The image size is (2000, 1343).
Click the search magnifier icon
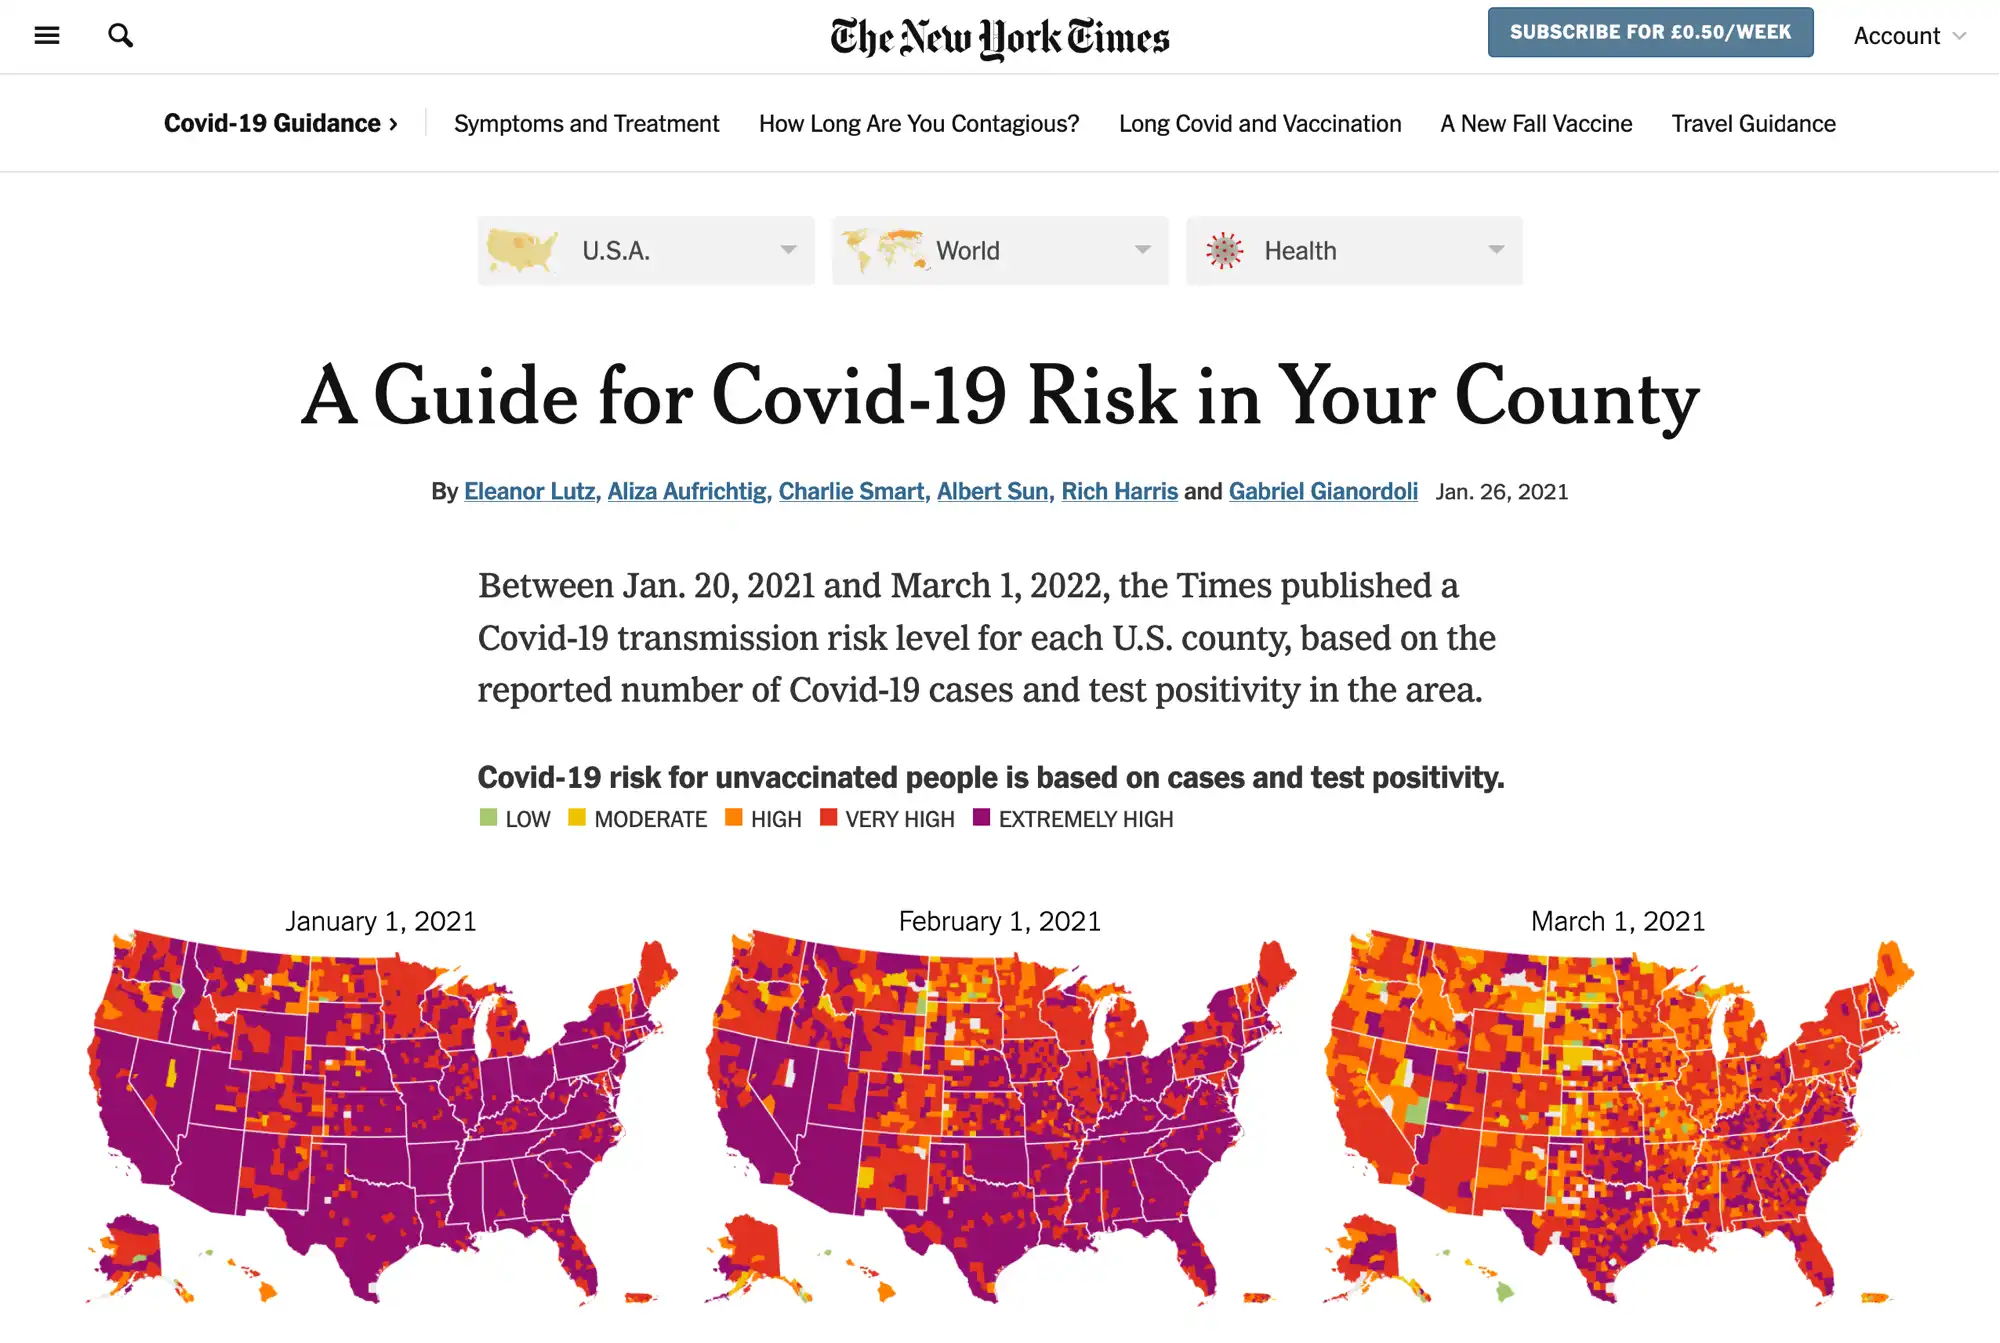click(x=118, y=33)
